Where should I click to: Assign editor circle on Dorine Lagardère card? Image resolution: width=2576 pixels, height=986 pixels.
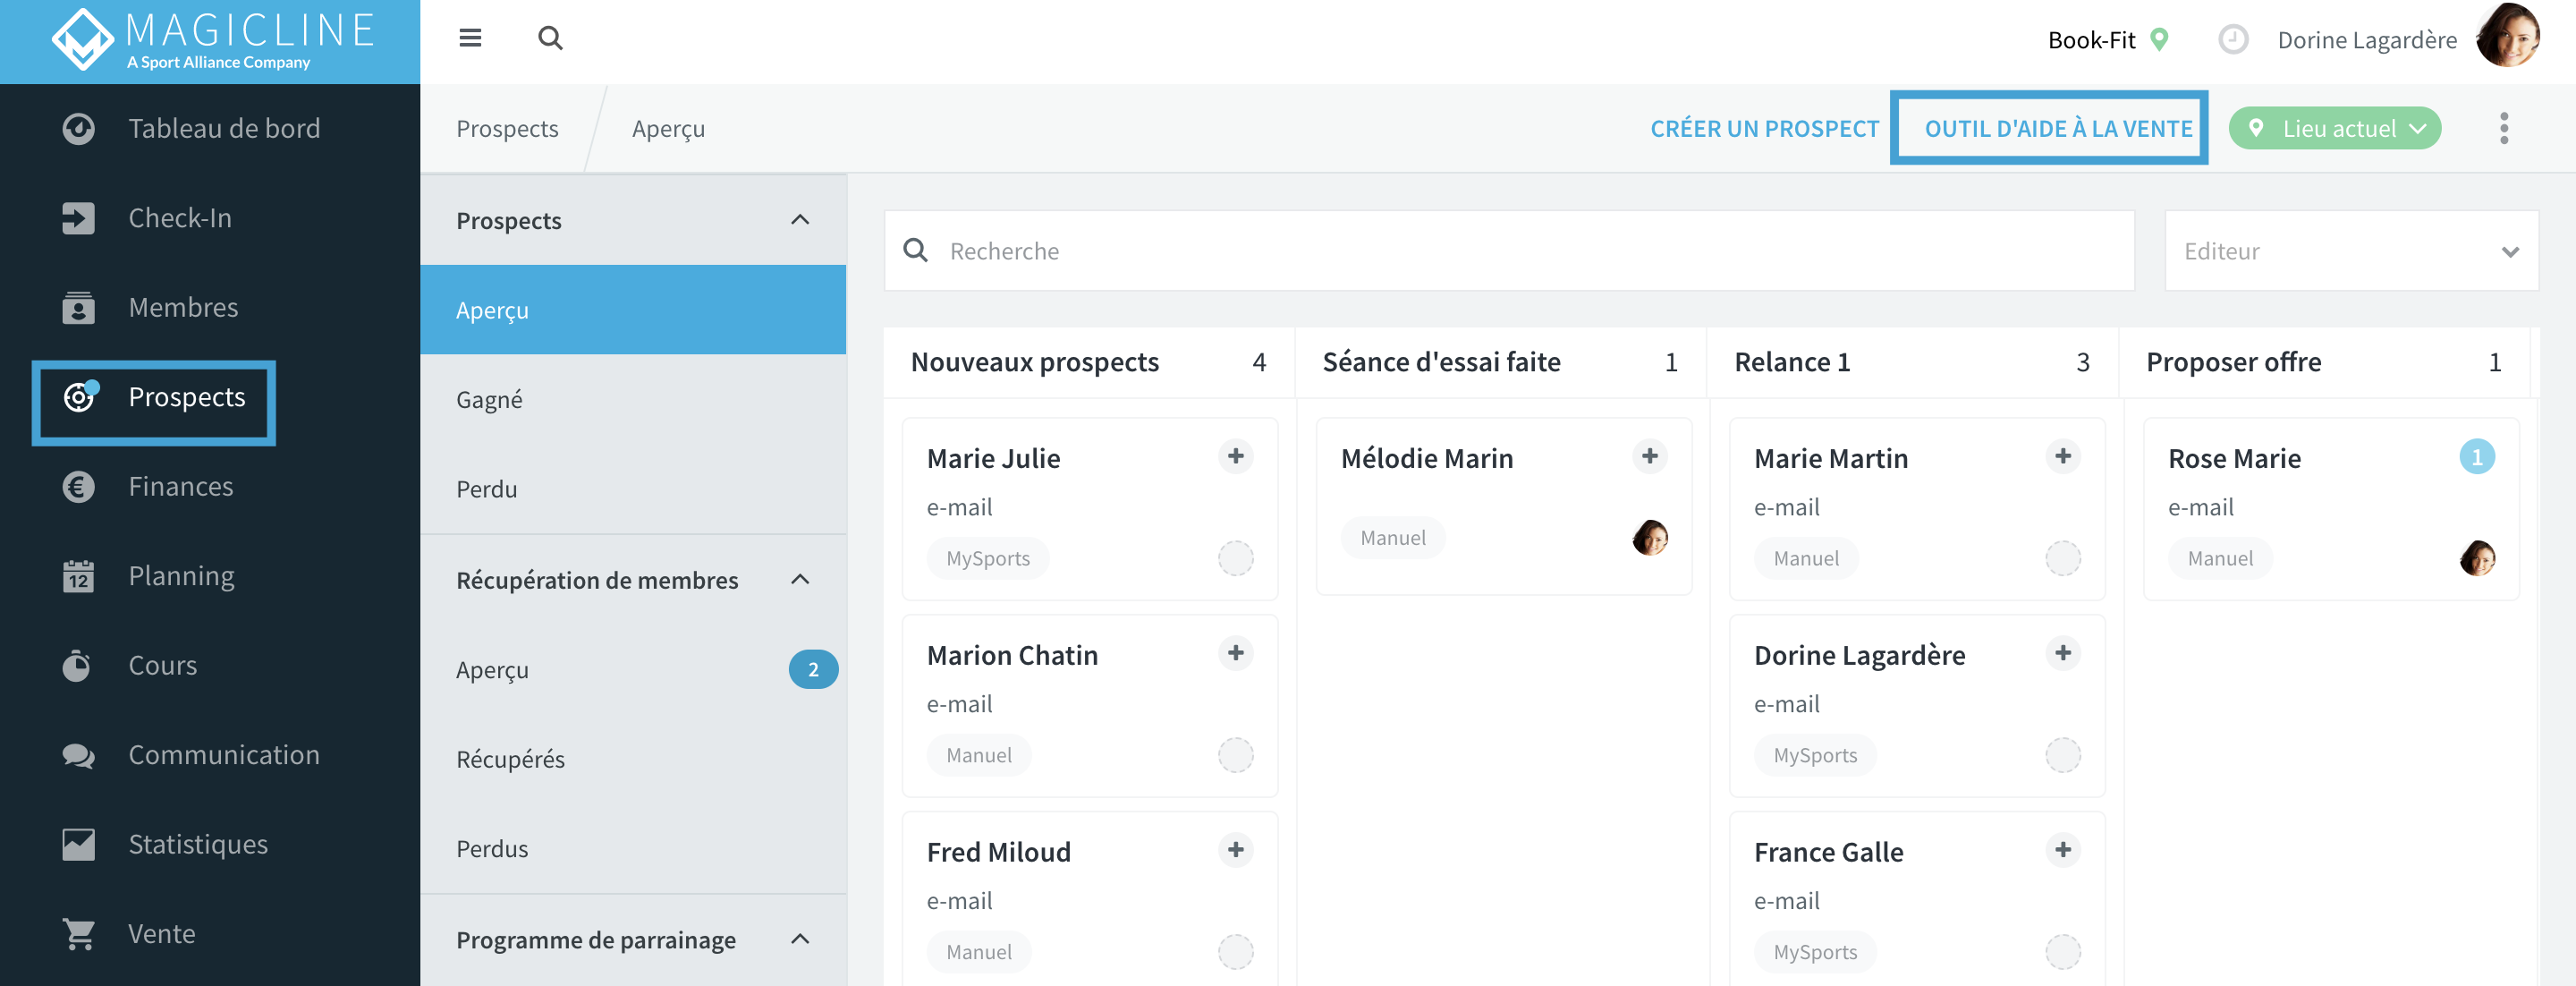(x=2063, y=755)
